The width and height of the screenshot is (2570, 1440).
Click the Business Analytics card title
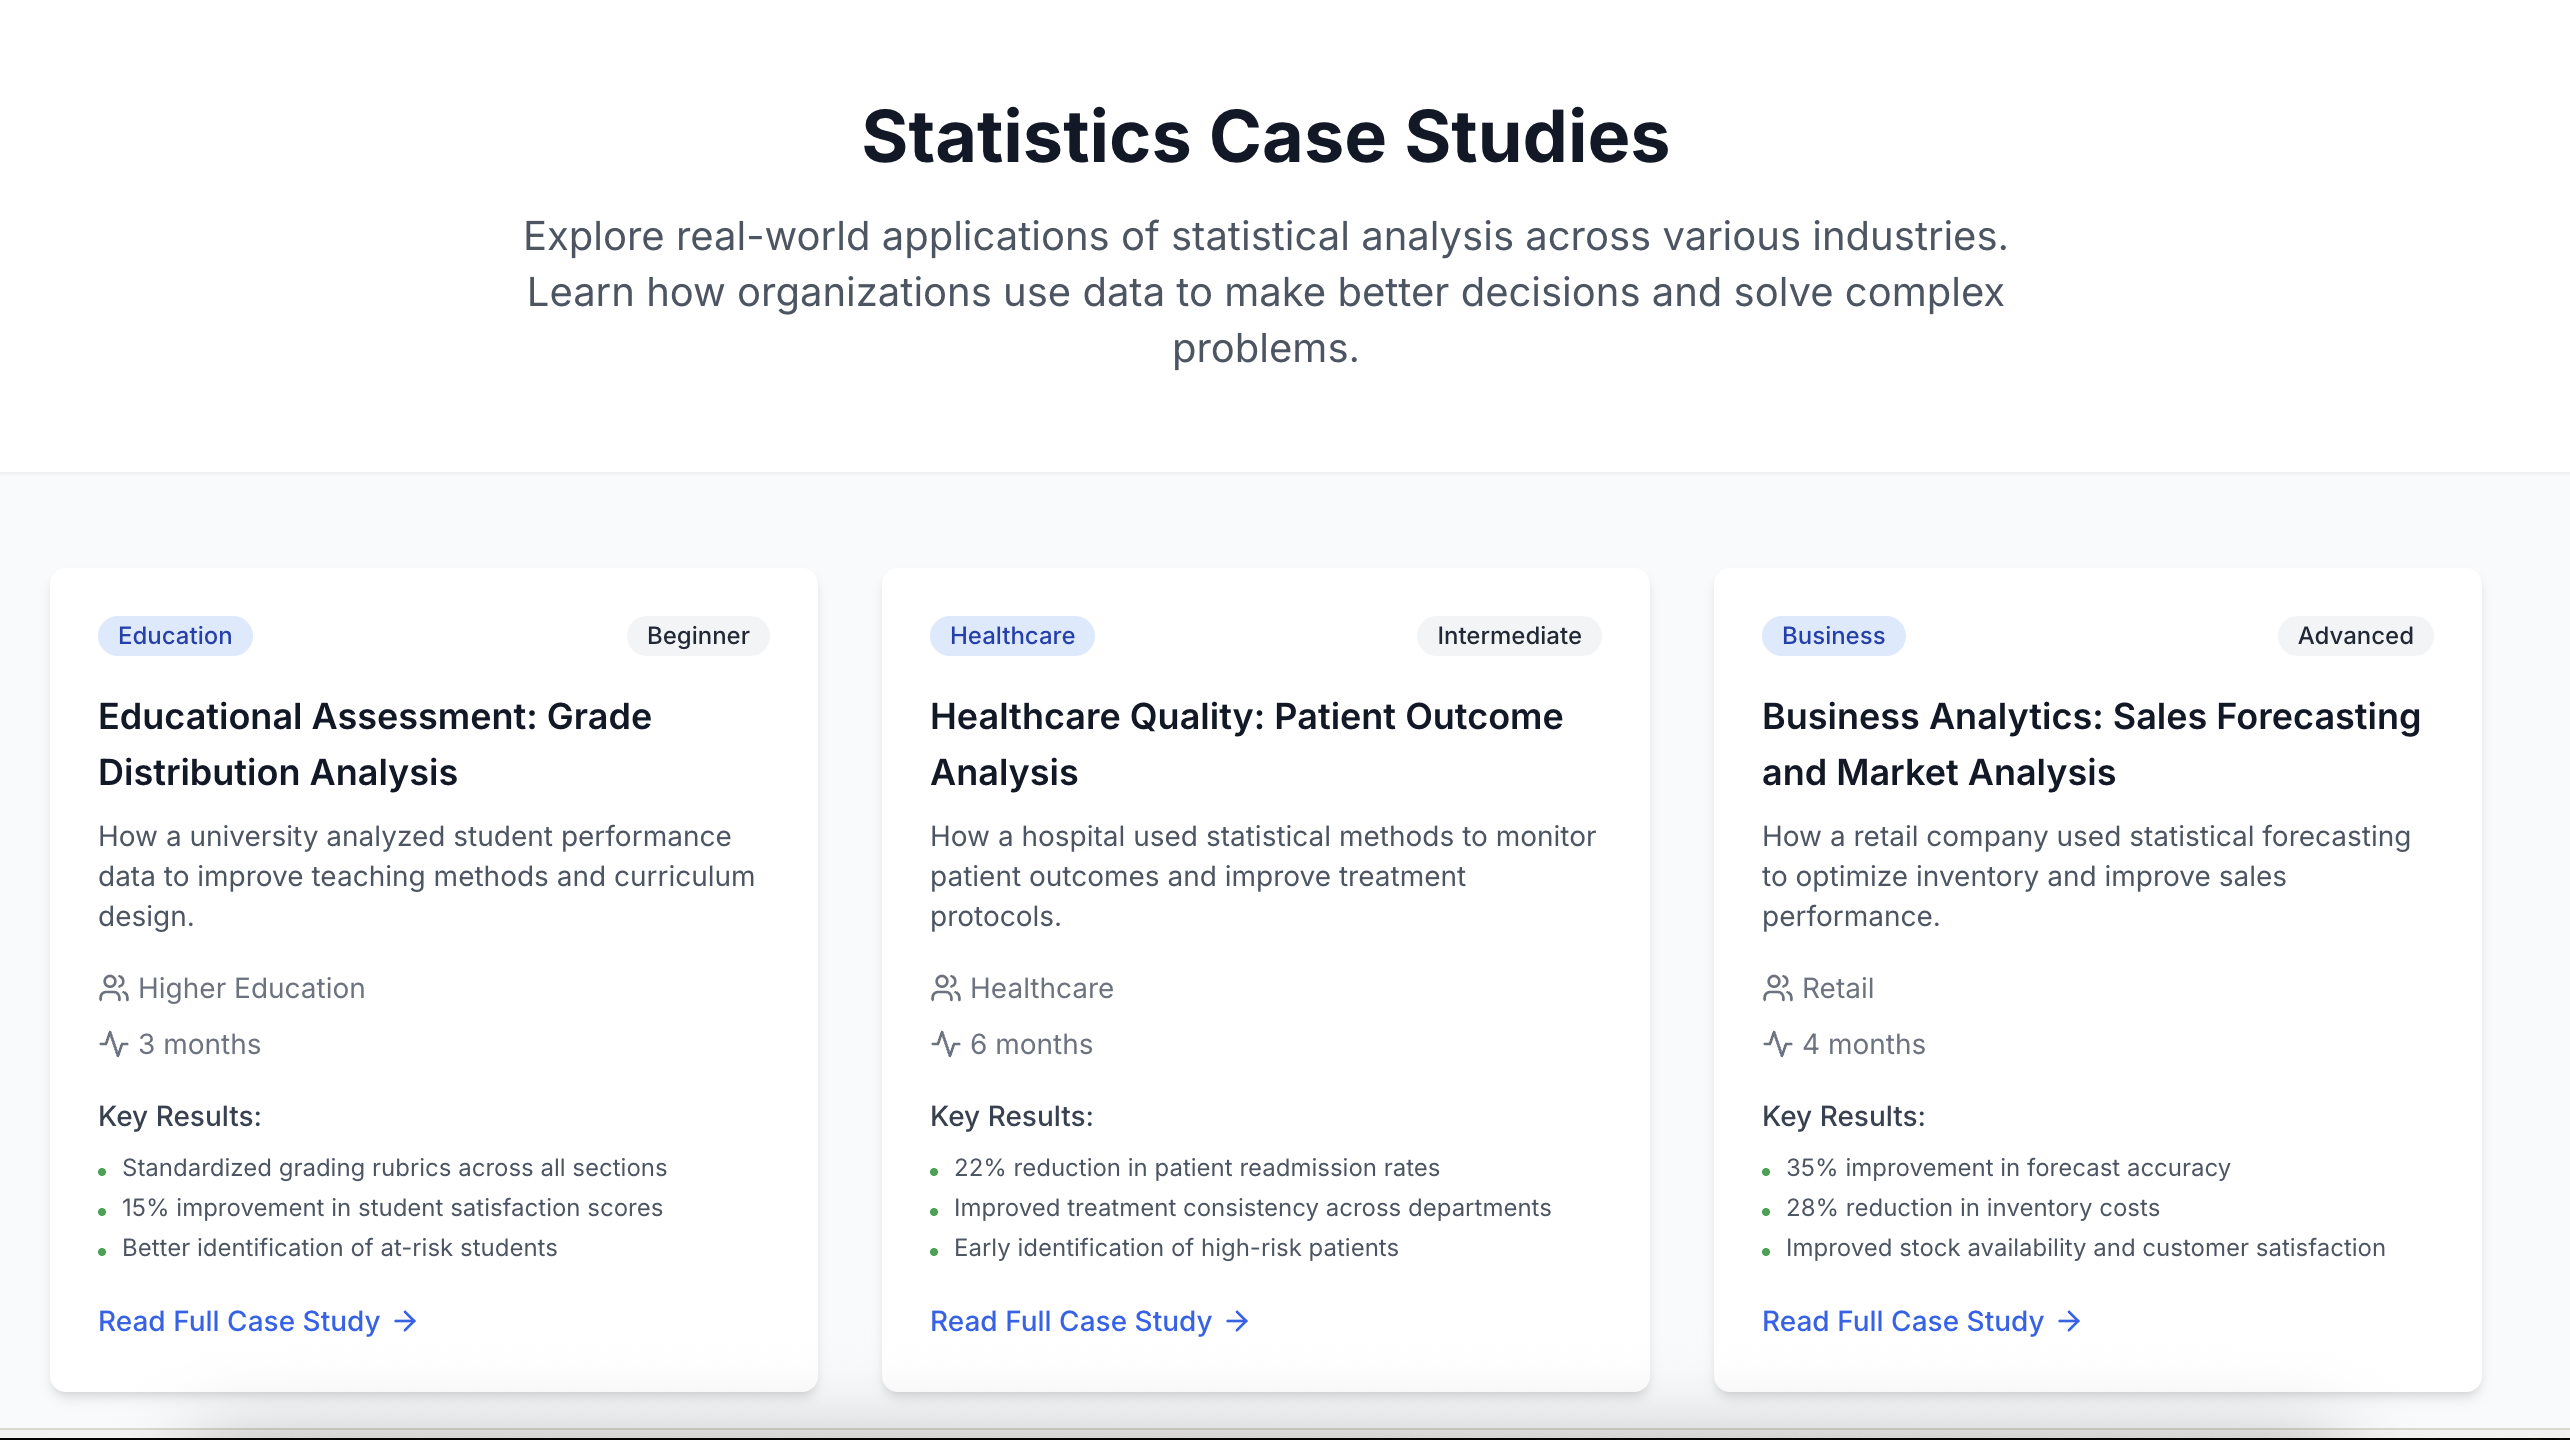pyautogui.click(x=2090, y=744)
